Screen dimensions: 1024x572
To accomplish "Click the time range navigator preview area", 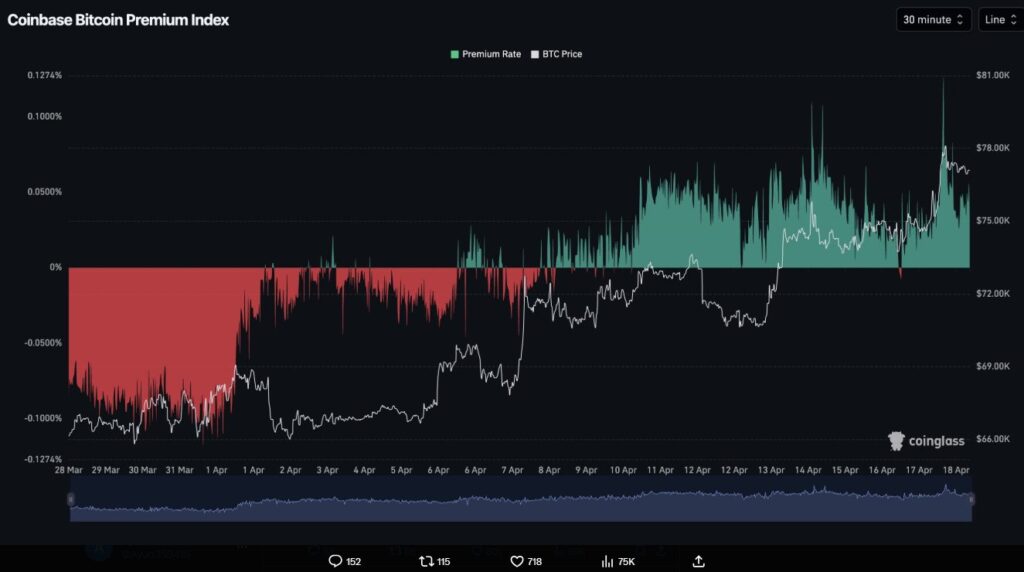I will coord(520,499).
